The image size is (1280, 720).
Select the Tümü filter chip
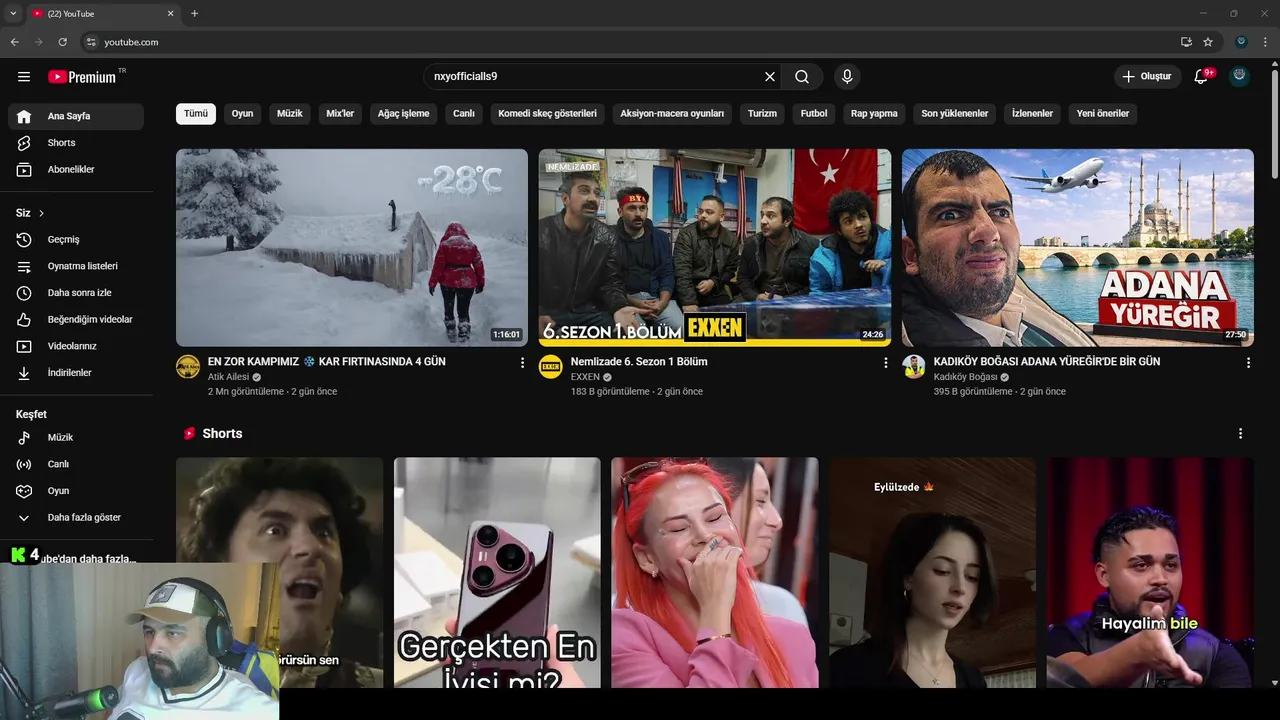(196, 114)
